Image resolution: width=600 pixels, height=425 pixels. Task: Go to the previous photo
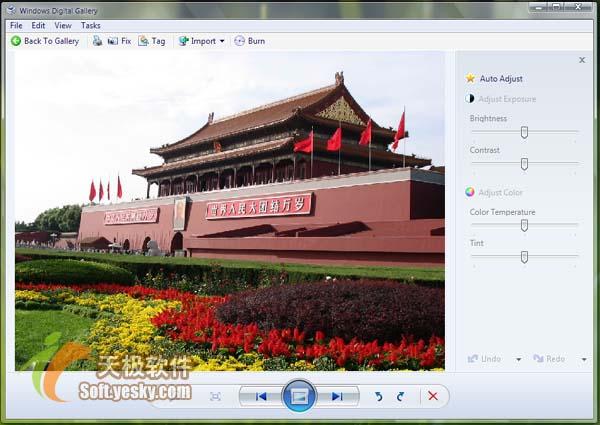point(261,396)
